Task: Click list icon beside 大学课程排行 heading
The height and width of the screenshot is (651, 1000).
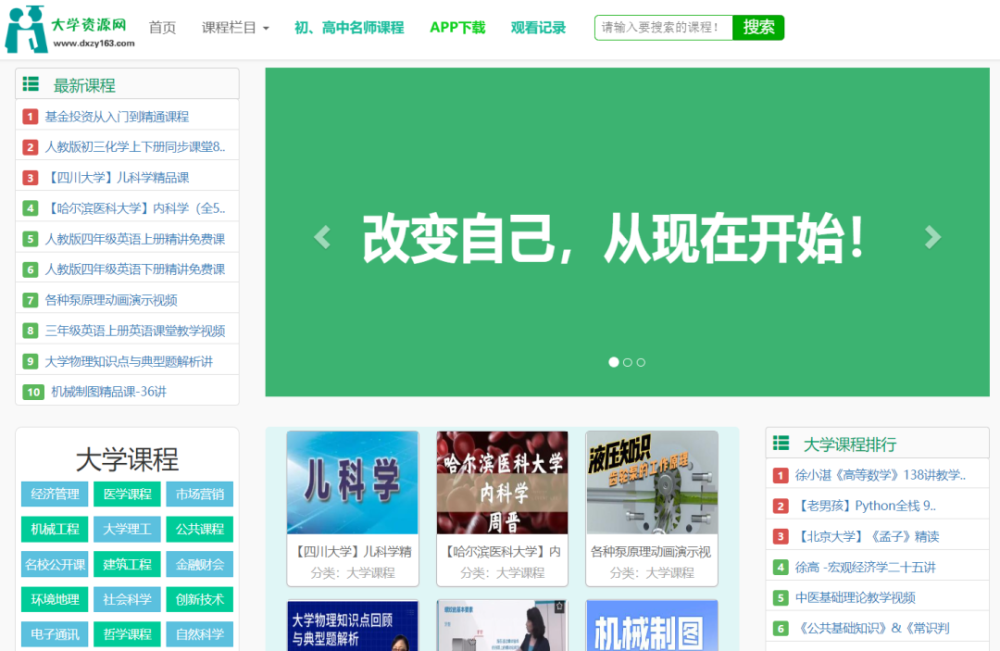Action: [781, 443]
